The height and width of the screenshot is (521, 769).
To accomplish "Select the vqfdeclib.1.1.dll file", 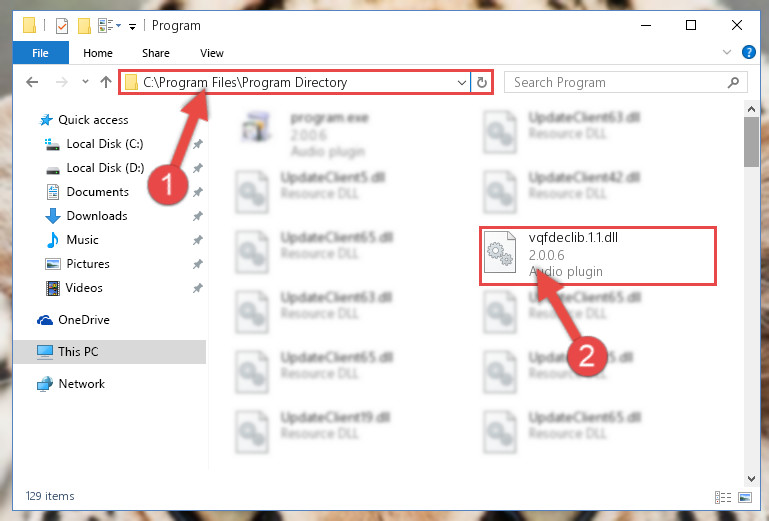I will point(598,255).
